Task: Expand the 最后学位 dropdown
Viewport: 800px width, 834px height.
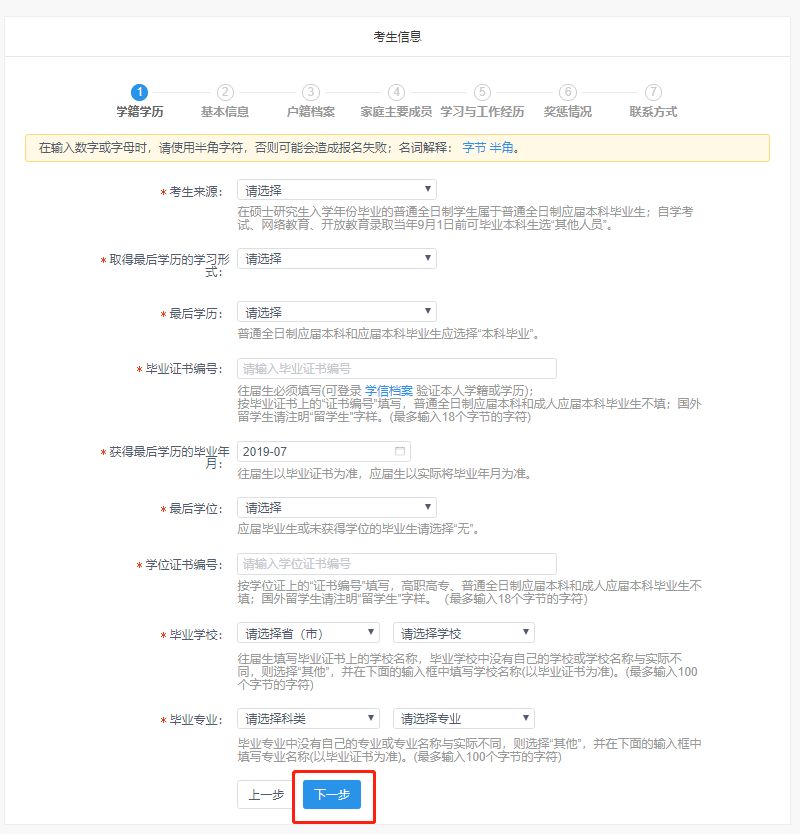Action: (336, 507)
